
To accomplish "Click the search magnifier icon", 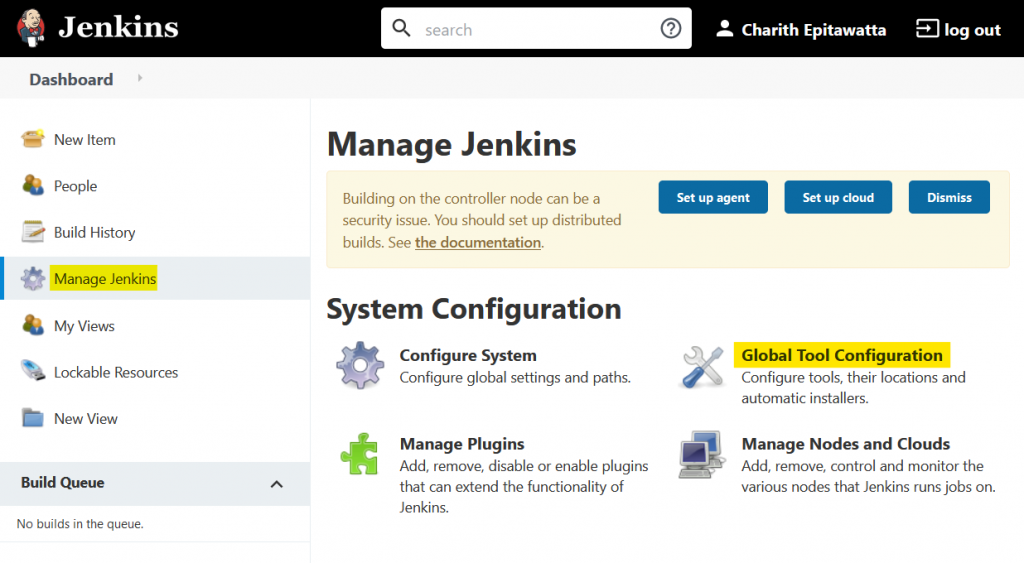I will (x=401, y=28).
